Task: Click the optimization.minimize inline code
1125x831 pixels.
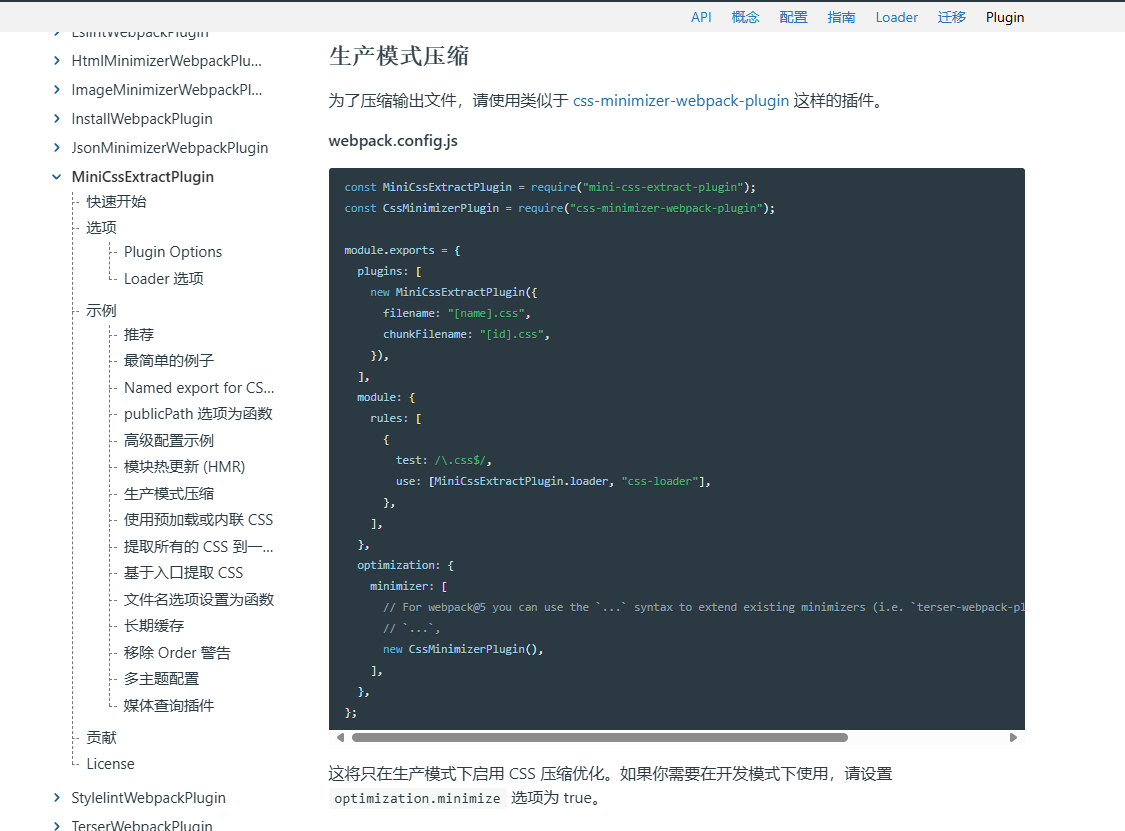Action: [418, 798]
